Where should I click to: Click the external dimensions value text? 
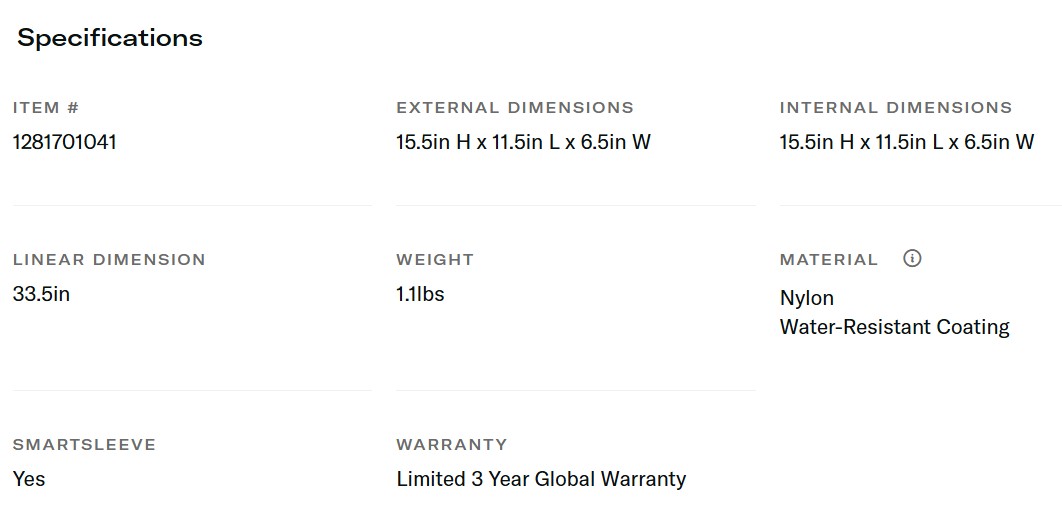(523, 142)
